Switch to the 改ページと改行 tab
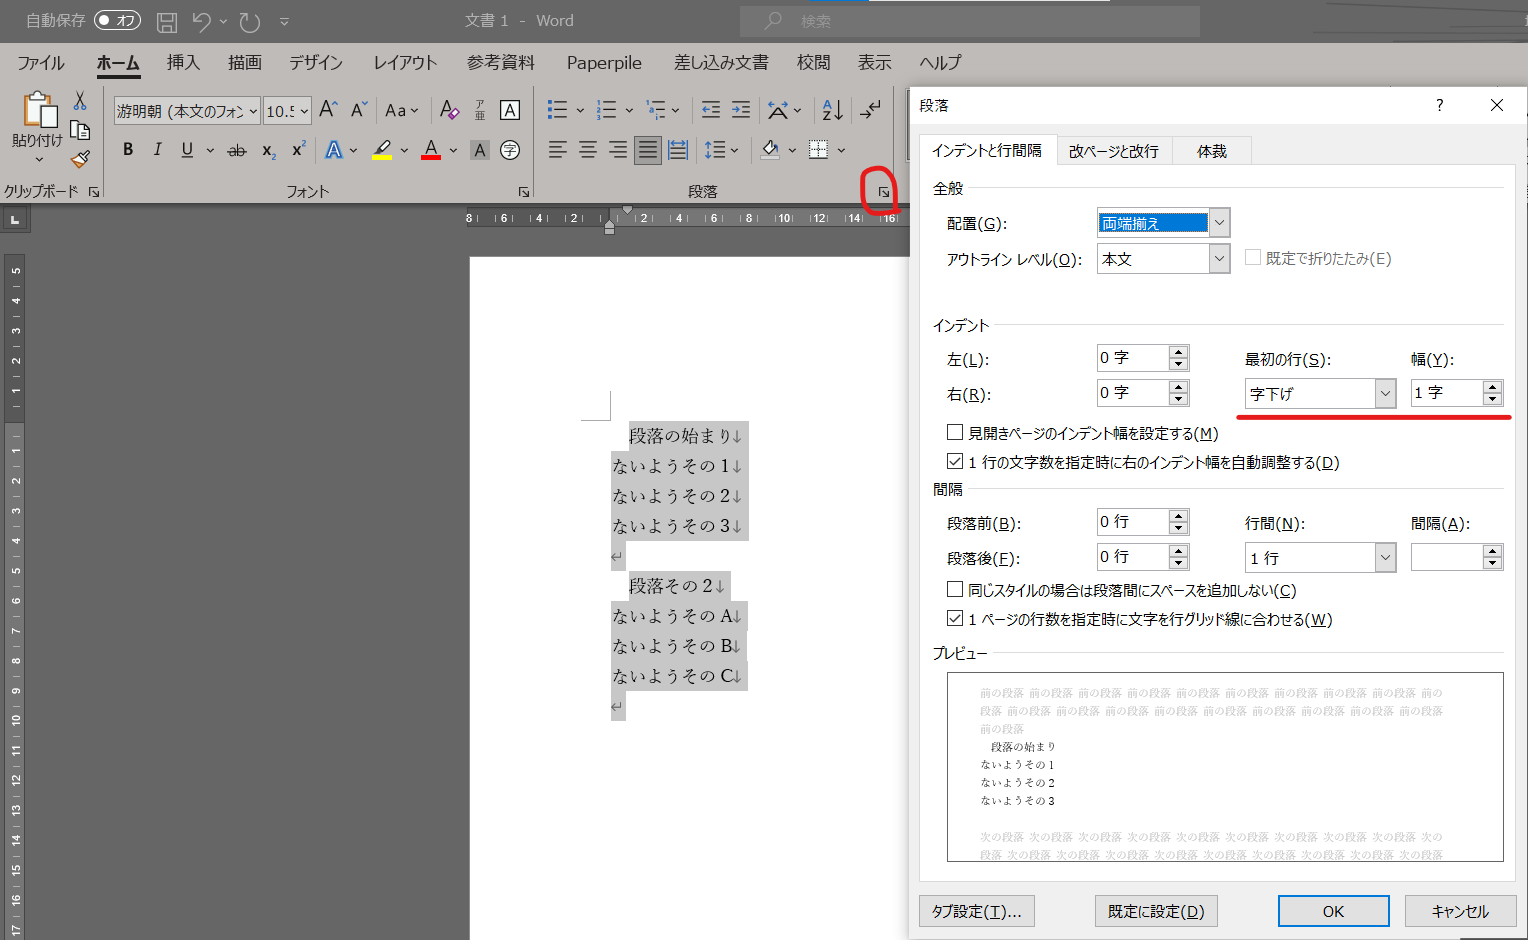 click(1113, 151)
